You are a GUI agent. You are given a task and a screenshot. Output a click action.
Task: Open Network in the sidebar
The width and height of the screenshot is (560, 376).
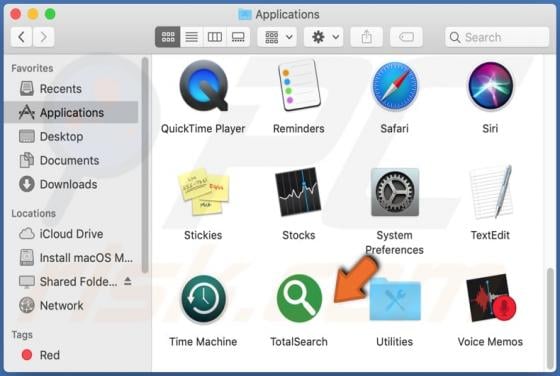71,306
